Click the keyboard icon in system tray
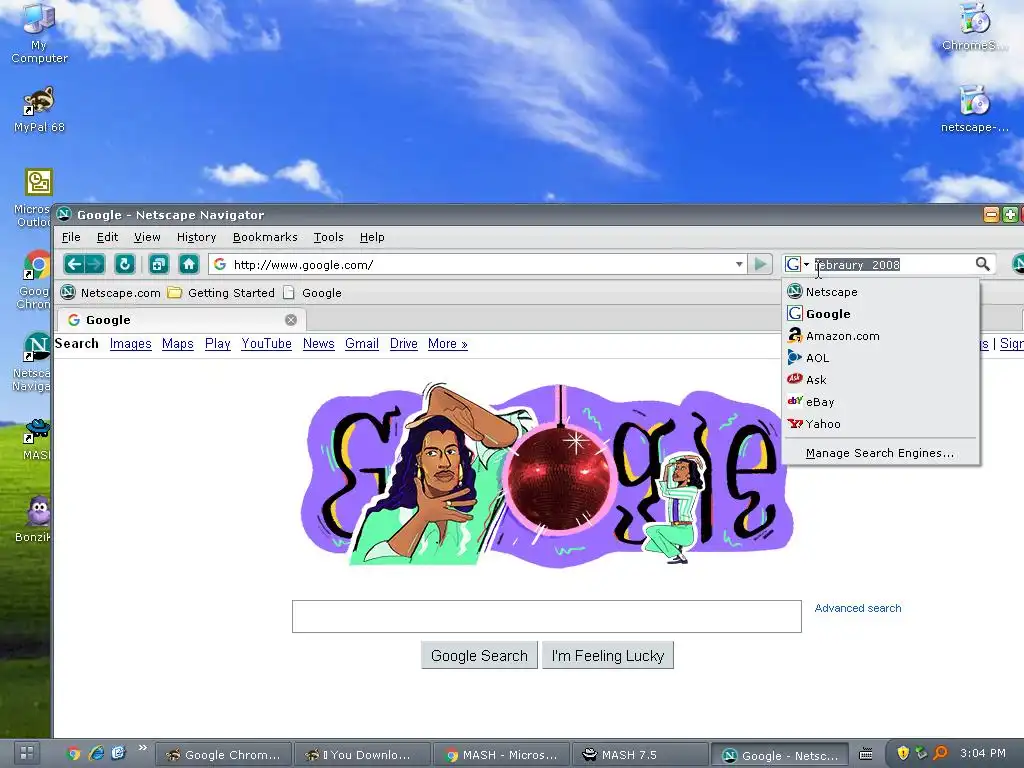 pos(865,754)
